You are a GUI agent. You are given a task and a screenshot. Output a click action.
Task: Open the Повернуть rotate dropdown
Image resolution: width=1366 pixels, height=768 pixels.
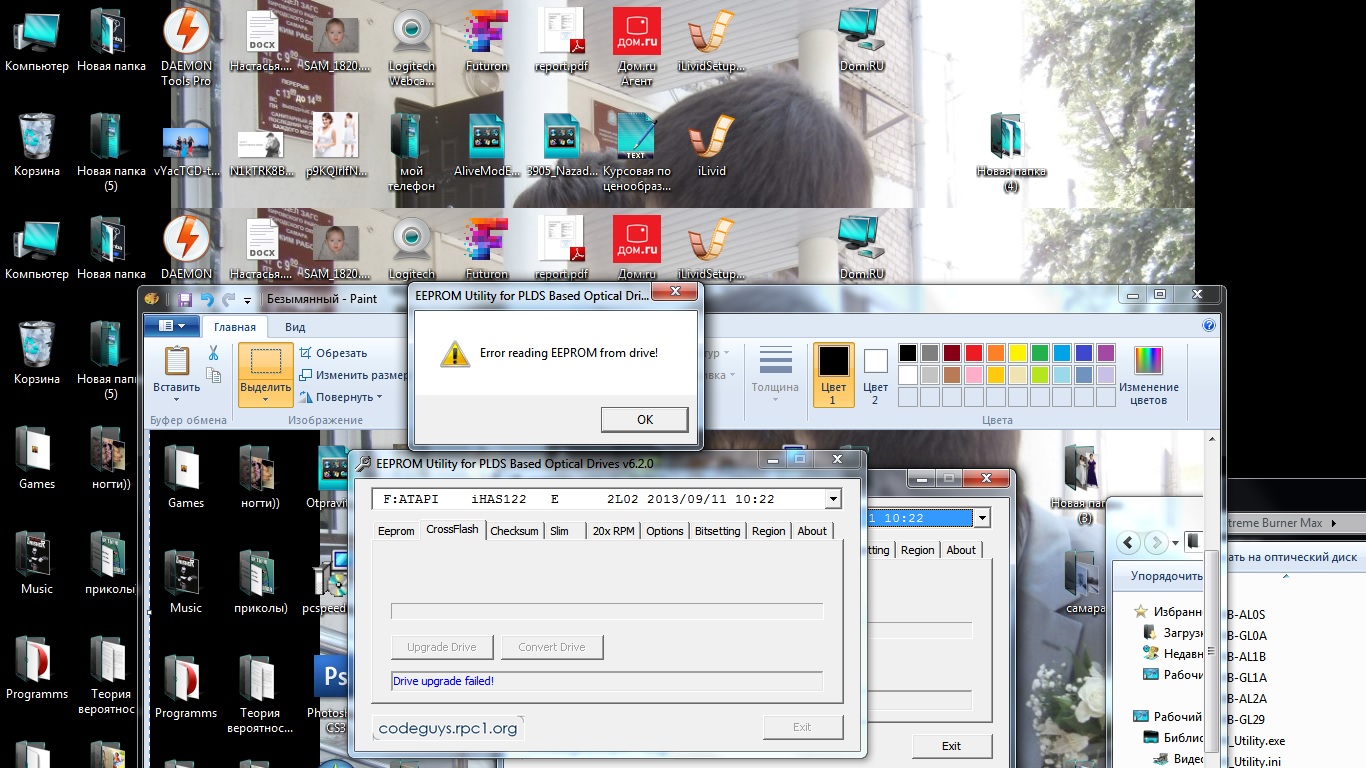[340, 397]
